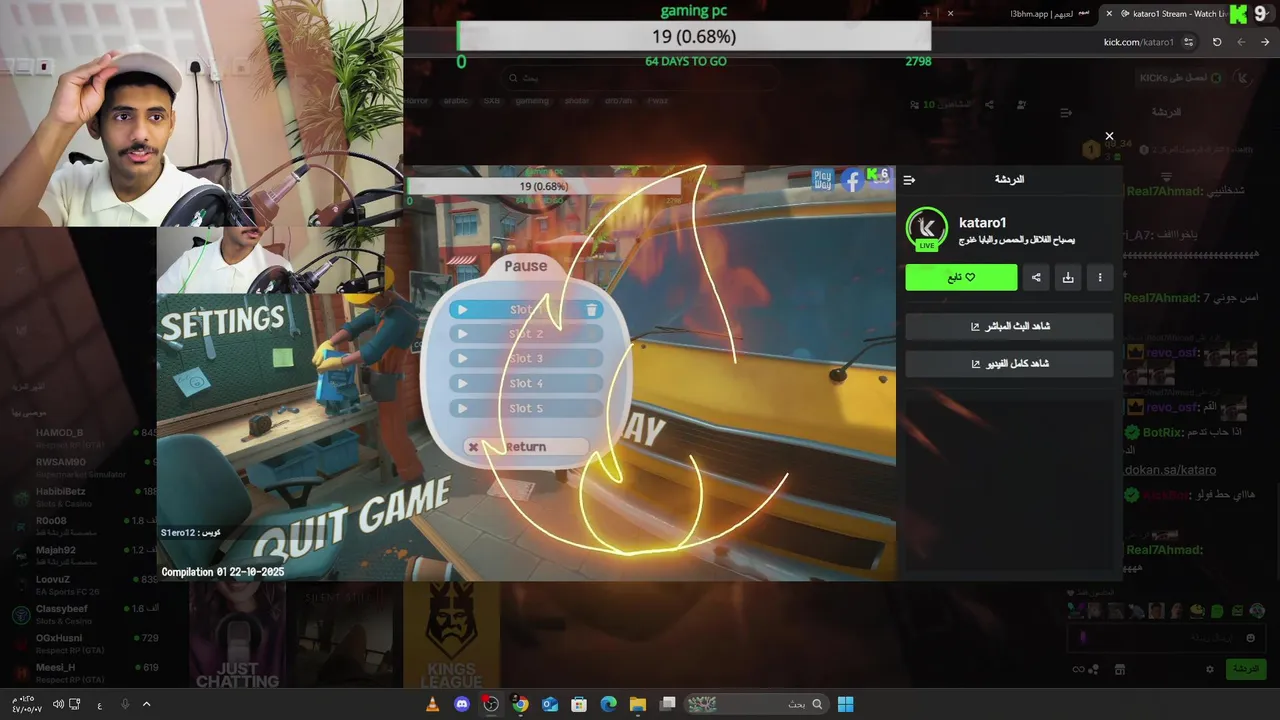Go to the previous page with the right arrow
This screenshot has width=1280, height=720.
[1265, 42]
